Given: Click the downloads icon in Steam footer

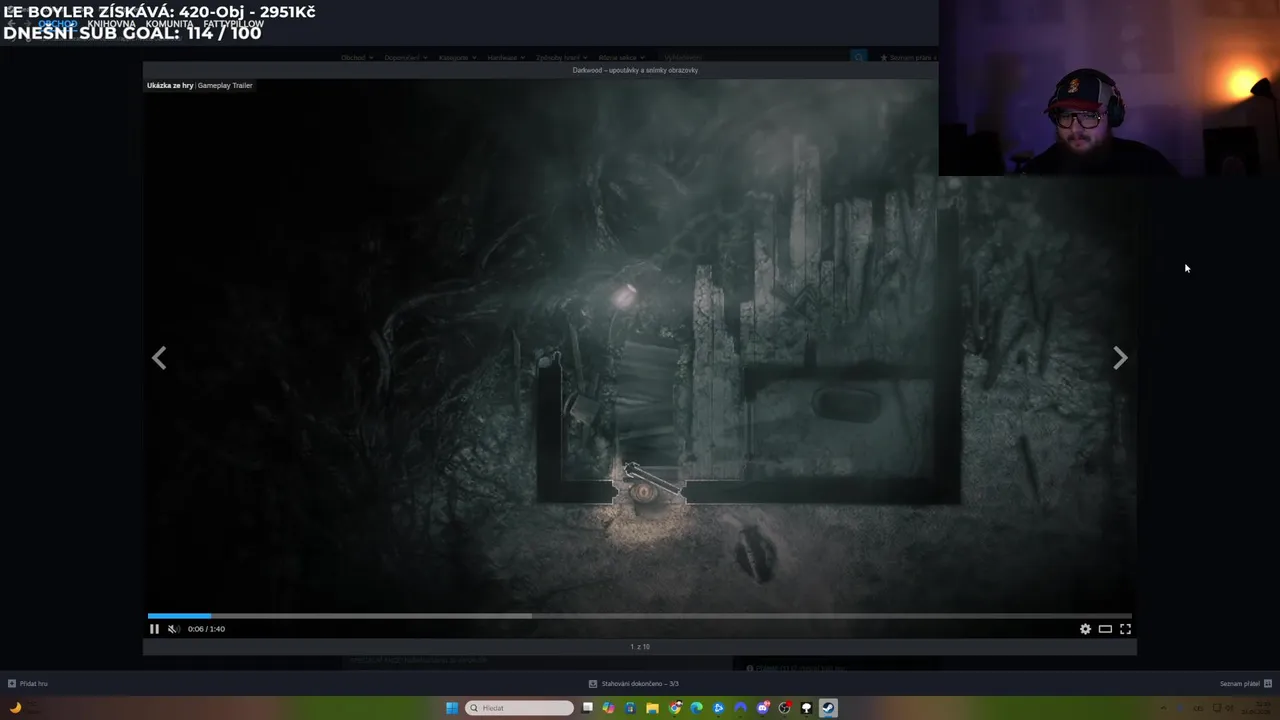Looking at the screenshot, I should point(593,684).
